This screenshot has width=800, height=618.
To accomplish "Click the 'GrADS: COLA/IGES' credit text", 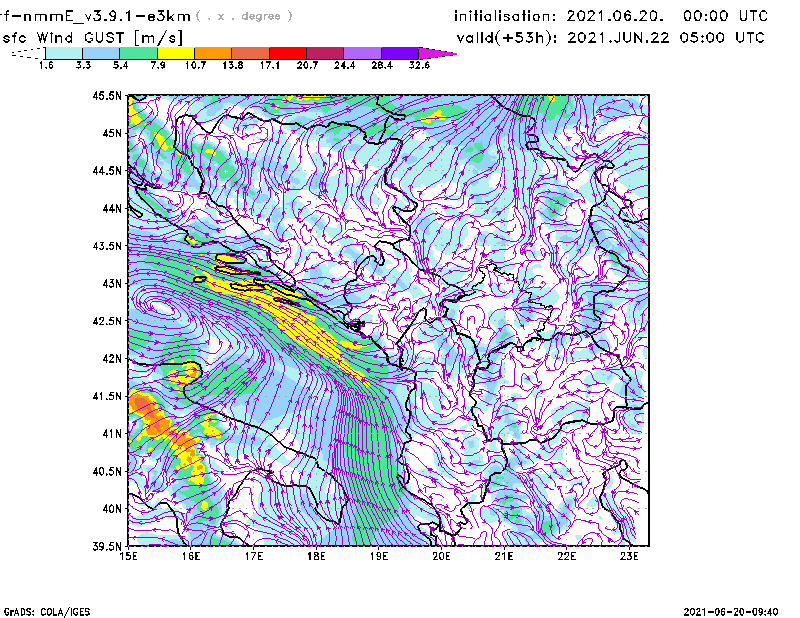I will tap(47, 612).
